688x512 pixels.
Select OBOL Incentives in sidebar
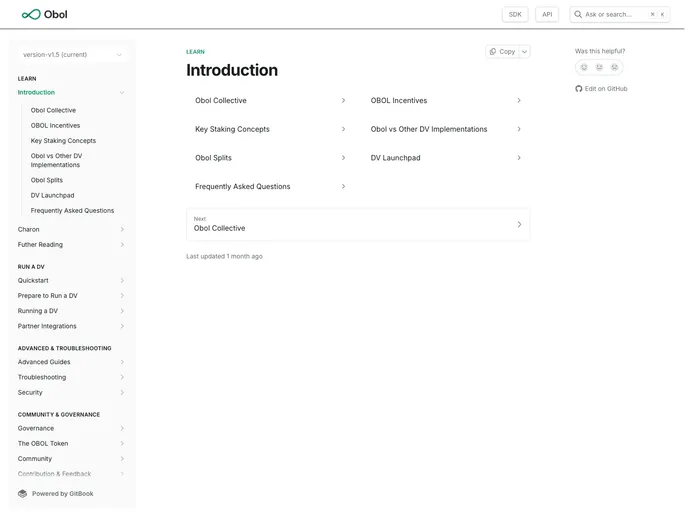[x=55, y=125]
